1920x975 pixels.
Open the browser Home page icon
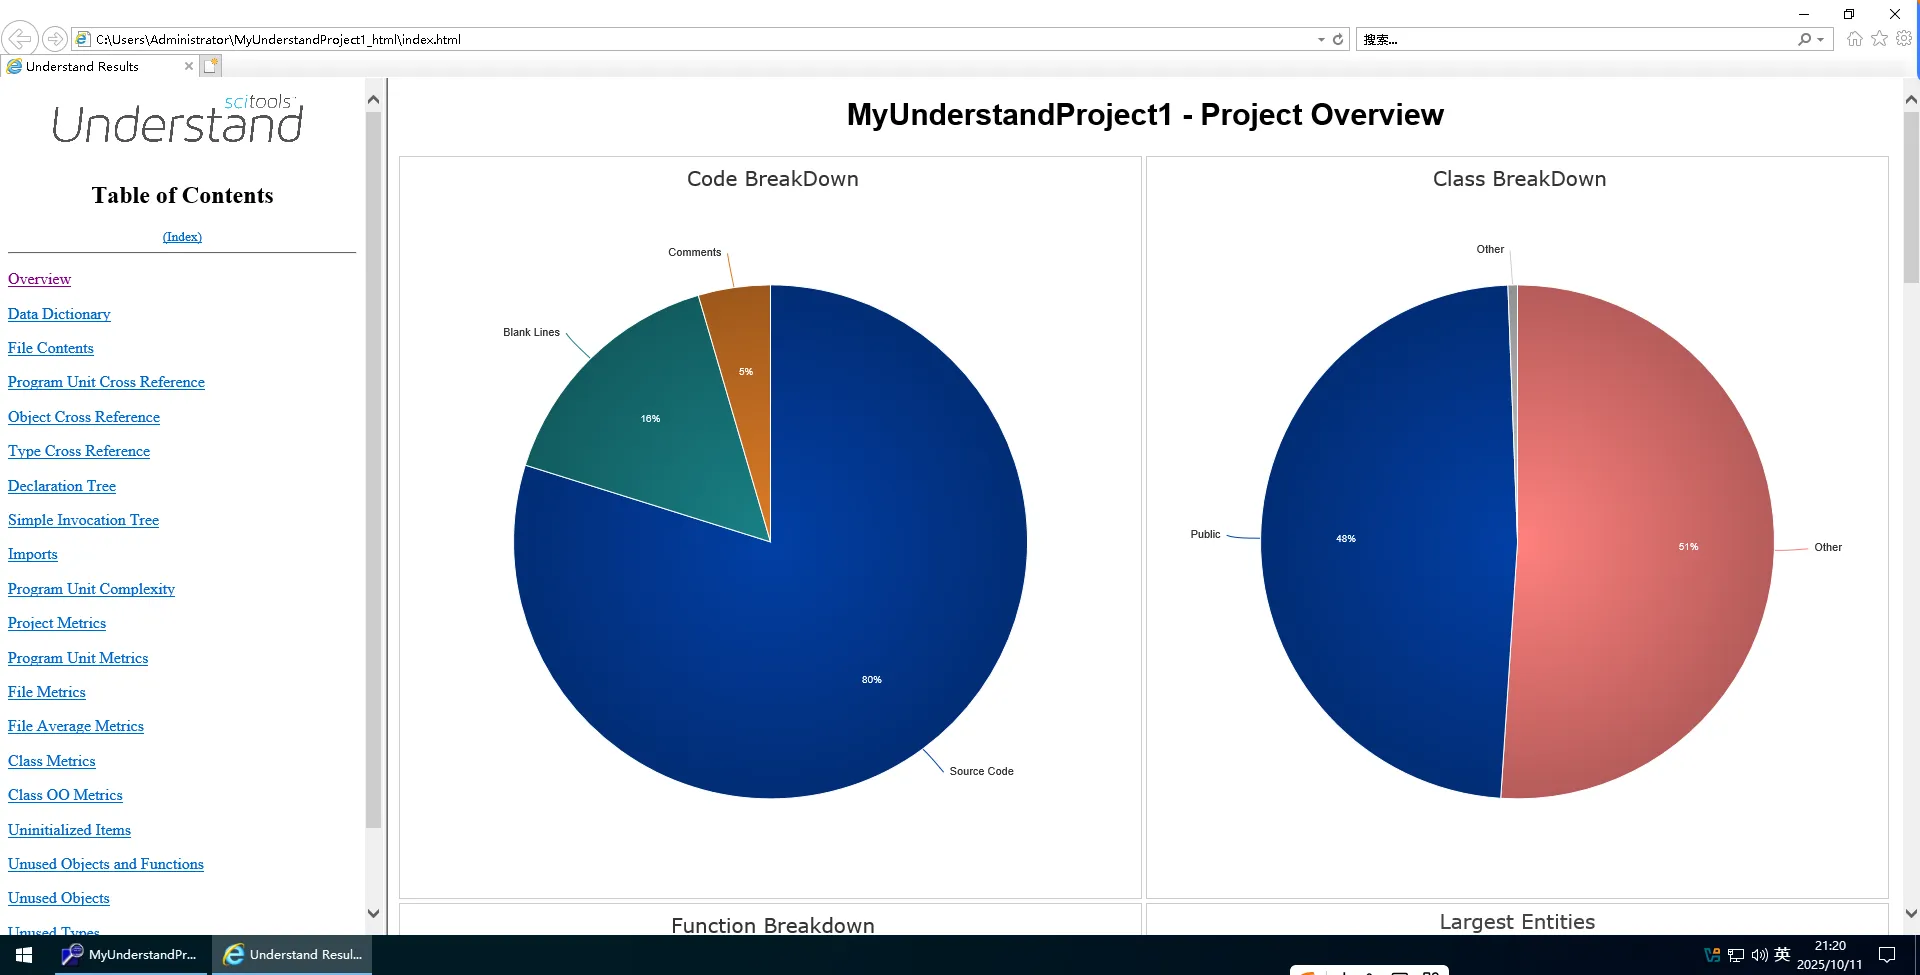pos(1855,39)
